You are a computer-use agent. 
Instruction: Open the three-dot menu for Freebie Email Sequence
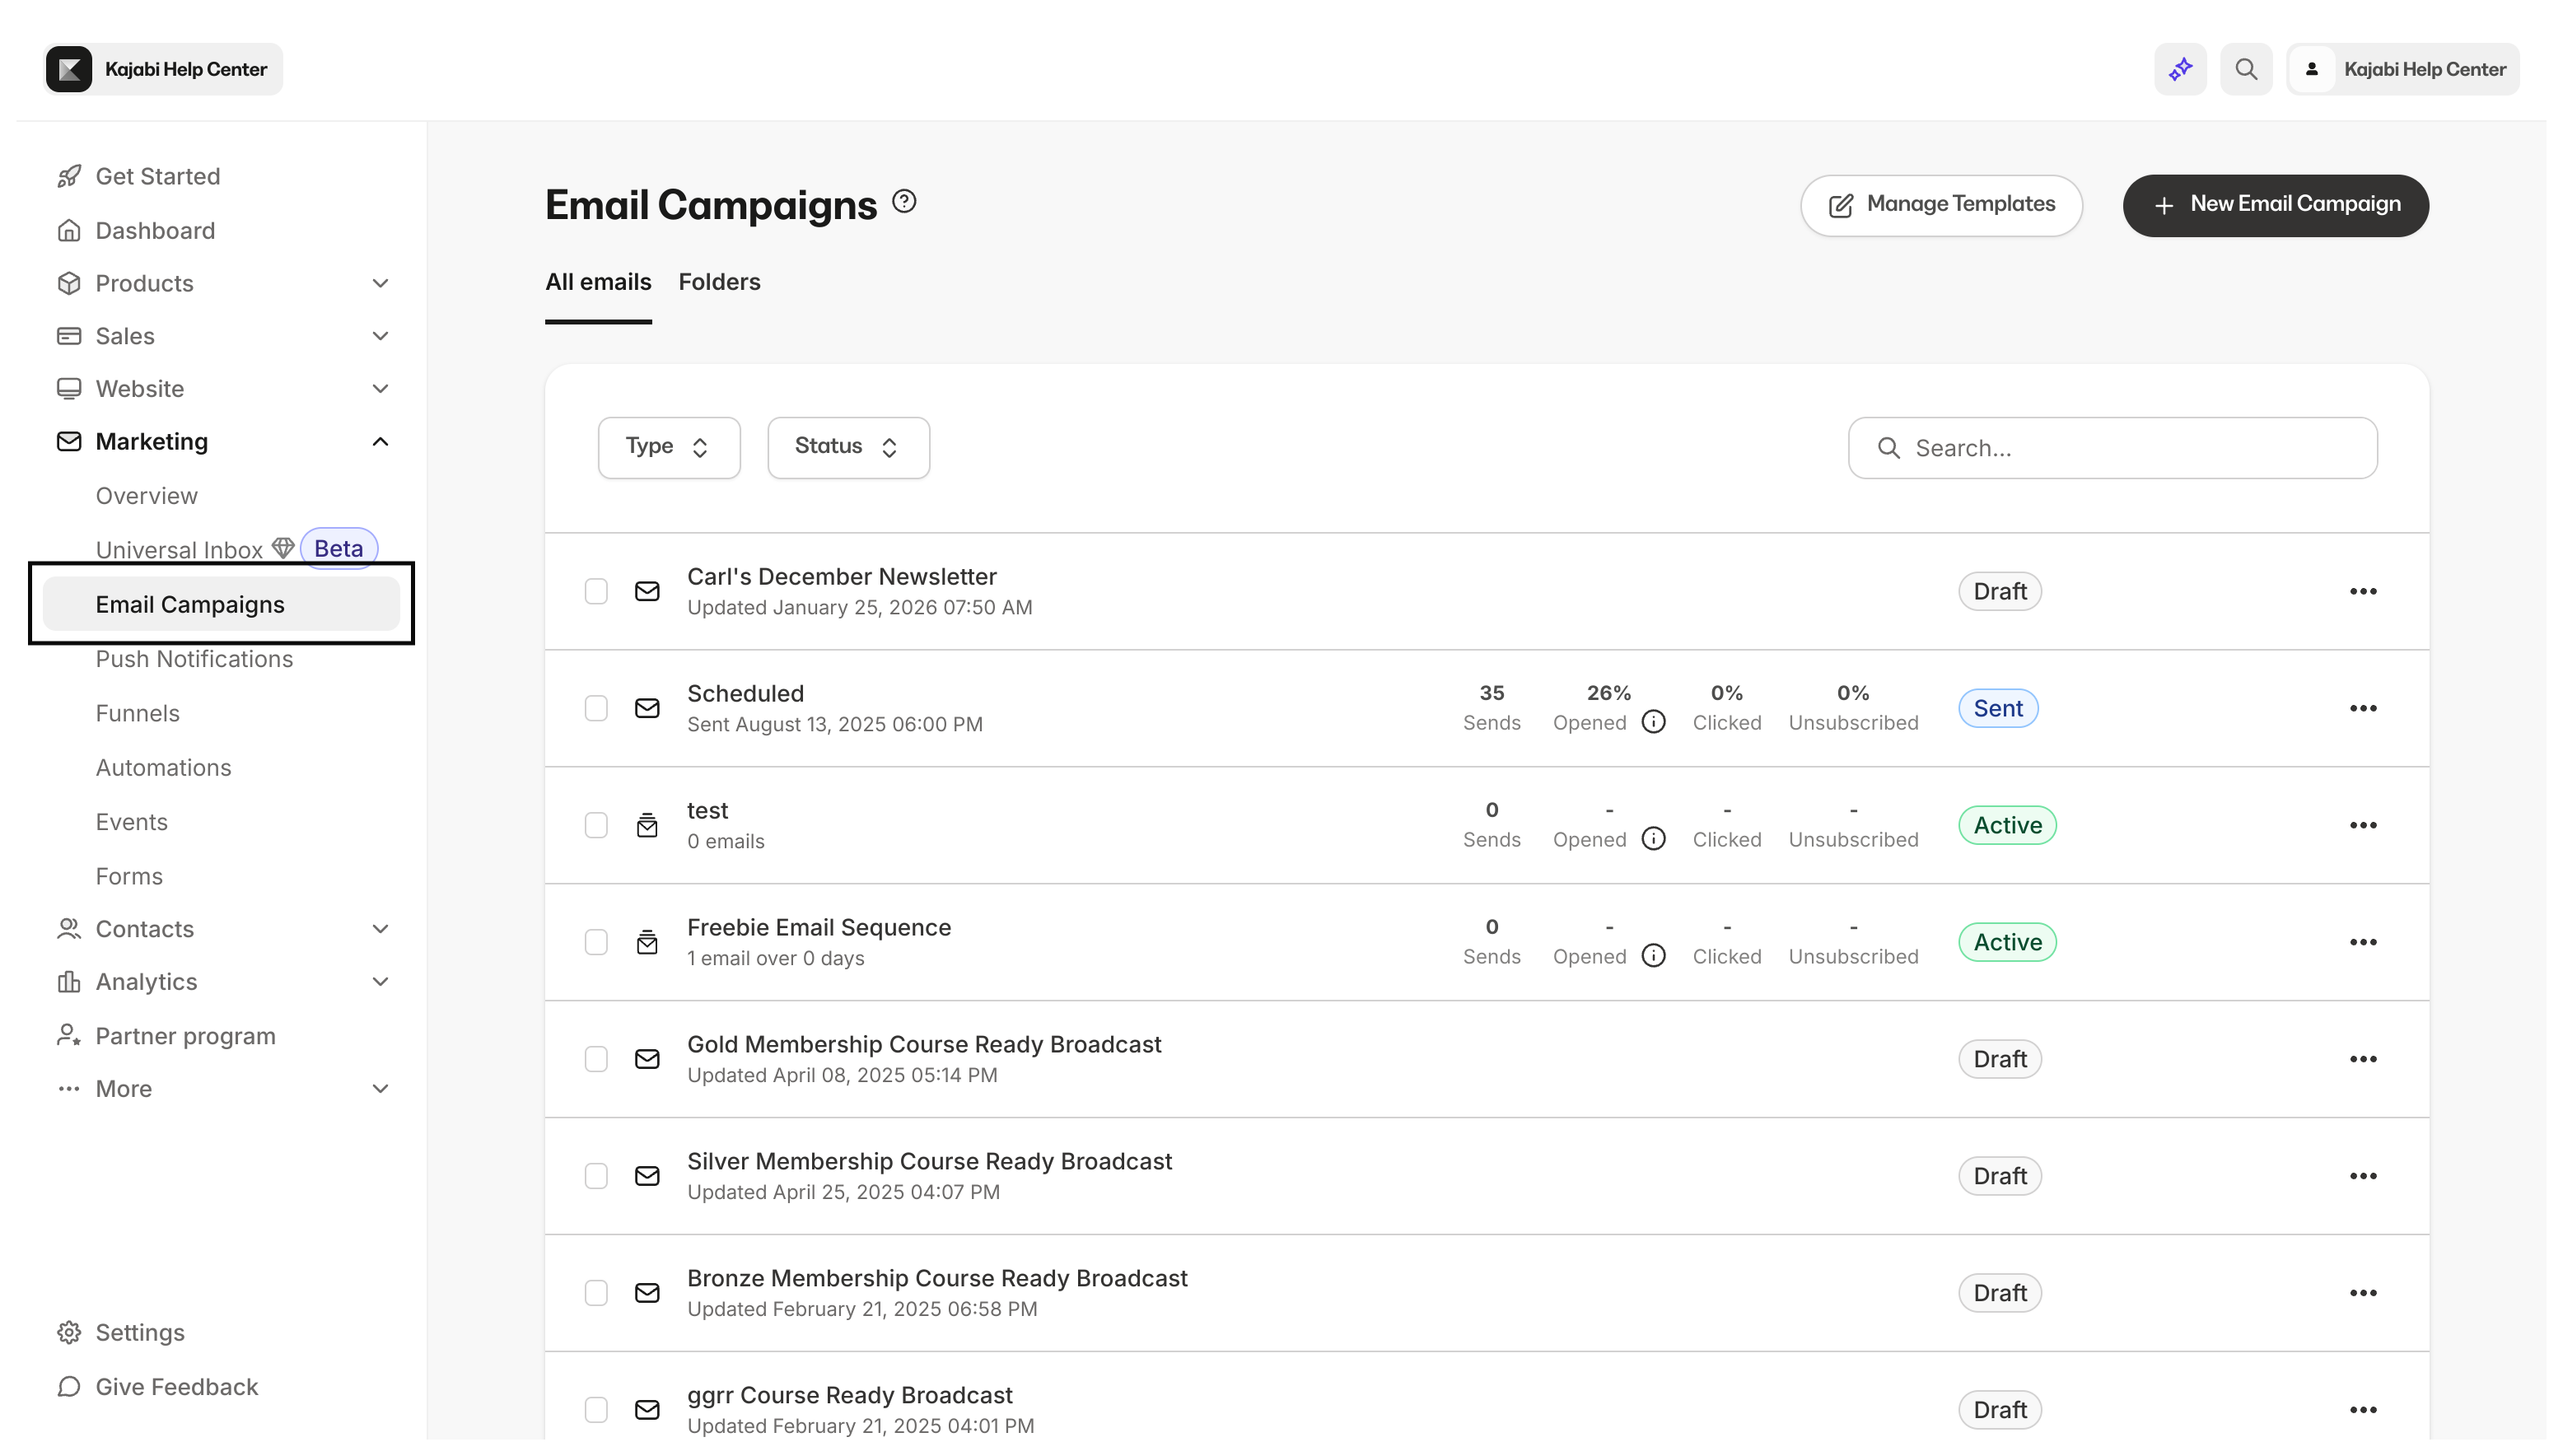coord(2363,941)
